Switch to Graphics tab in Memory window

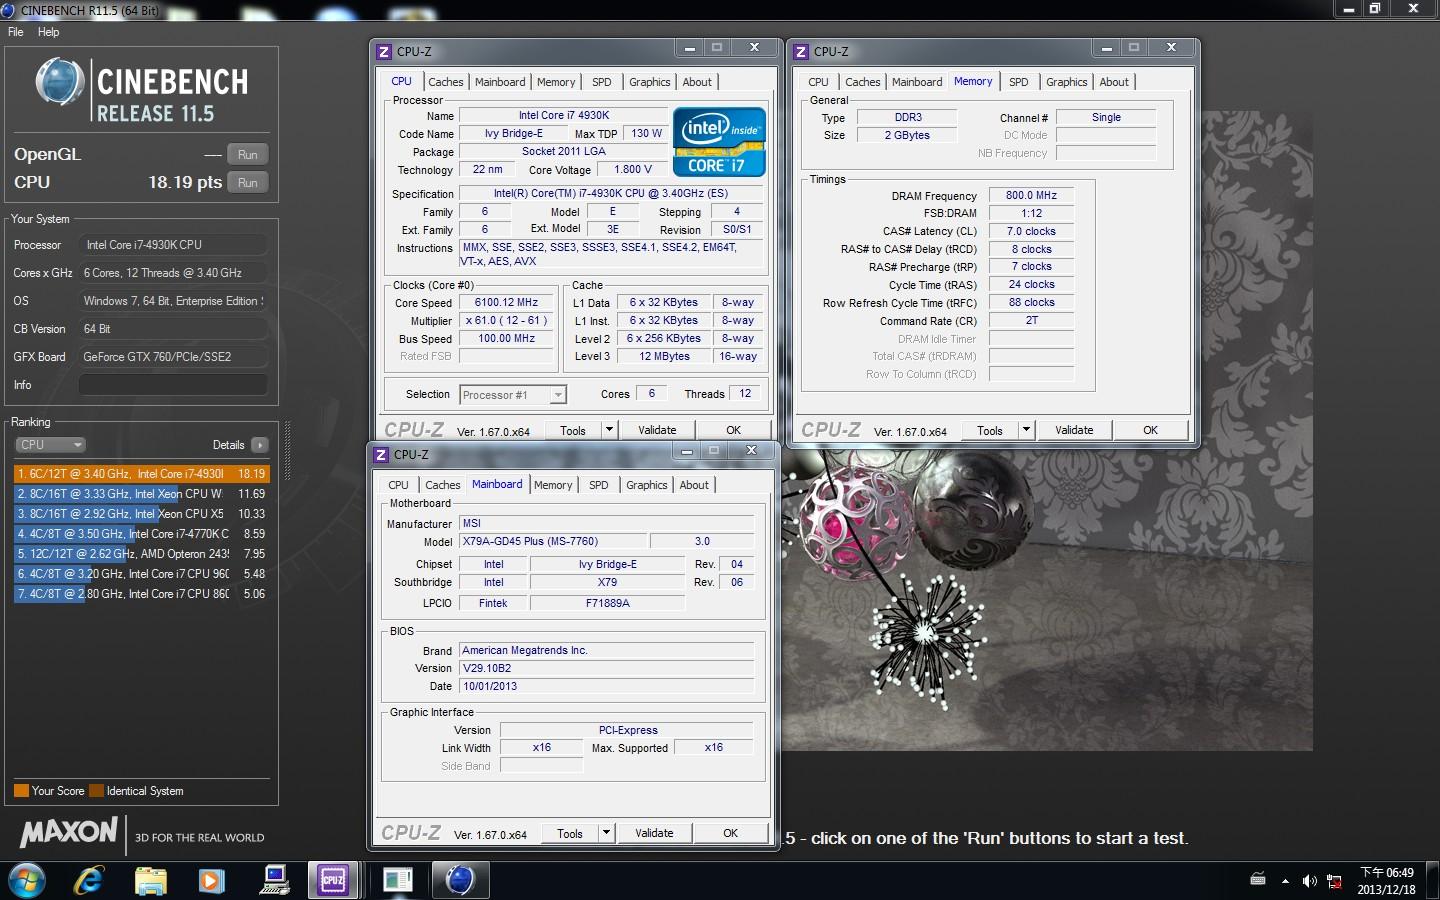click(x=1067, y=83)
